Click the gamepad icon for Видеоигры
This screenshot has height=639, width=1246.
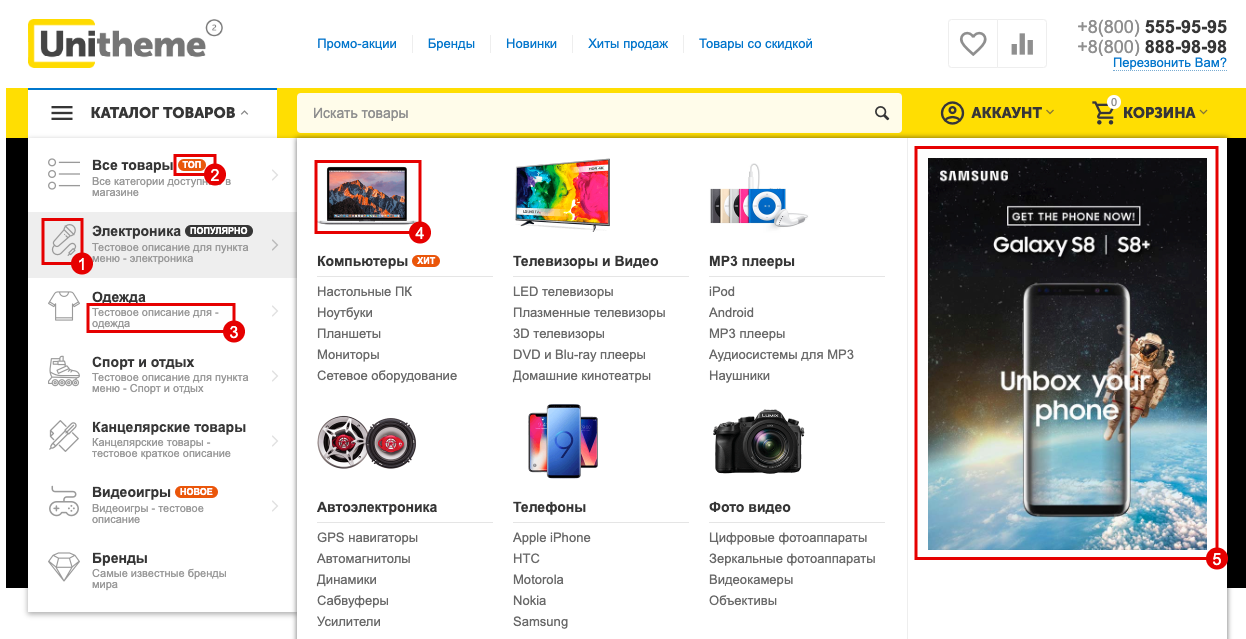point(63,502)
